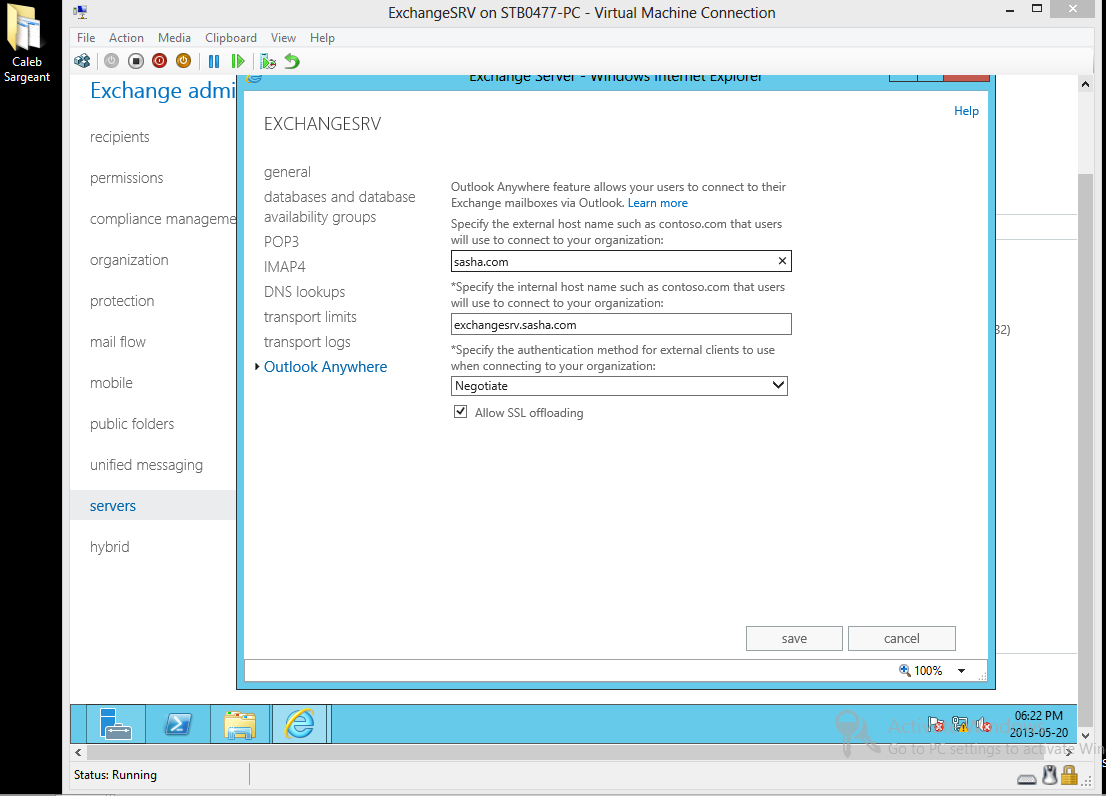
Task: Open the zoom level dropdown arrow
Action: [x=961, y=671]
